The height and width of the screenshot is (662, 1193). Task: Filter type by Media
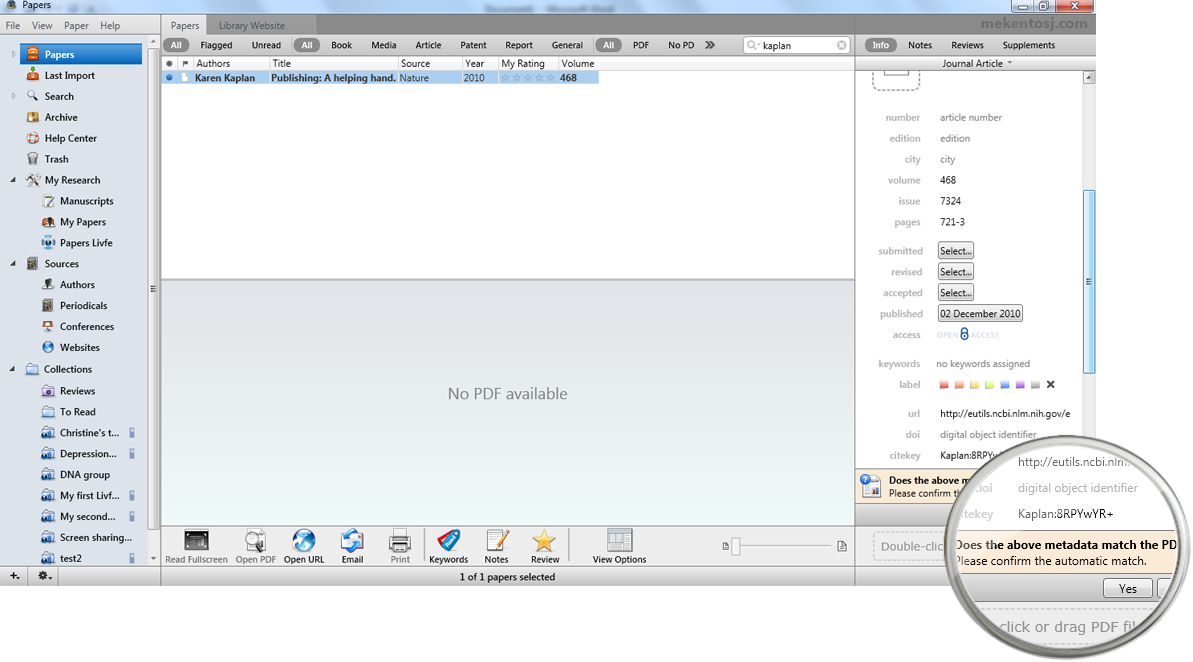pyautogui.click(x=383, y=45)
